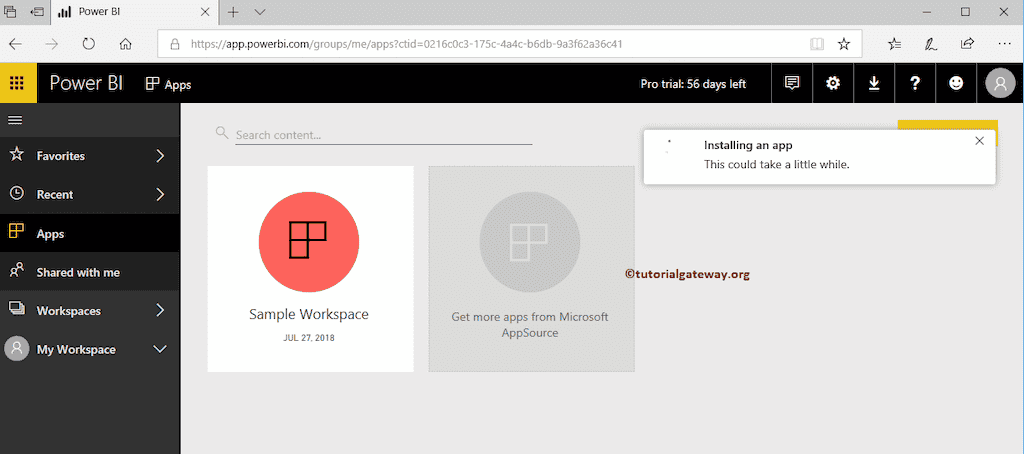This screenshot has width=1024, height=454.
Task: Click the magnifier icon beside Search content
Action: (x=221, y=133)
